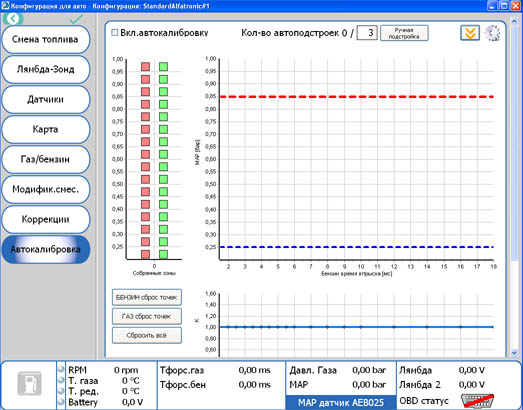The width and height of the screenshot is (523, 410).
Task: Click the Тфорс.бен value 0,00 ms
Action: click(254, 385)
